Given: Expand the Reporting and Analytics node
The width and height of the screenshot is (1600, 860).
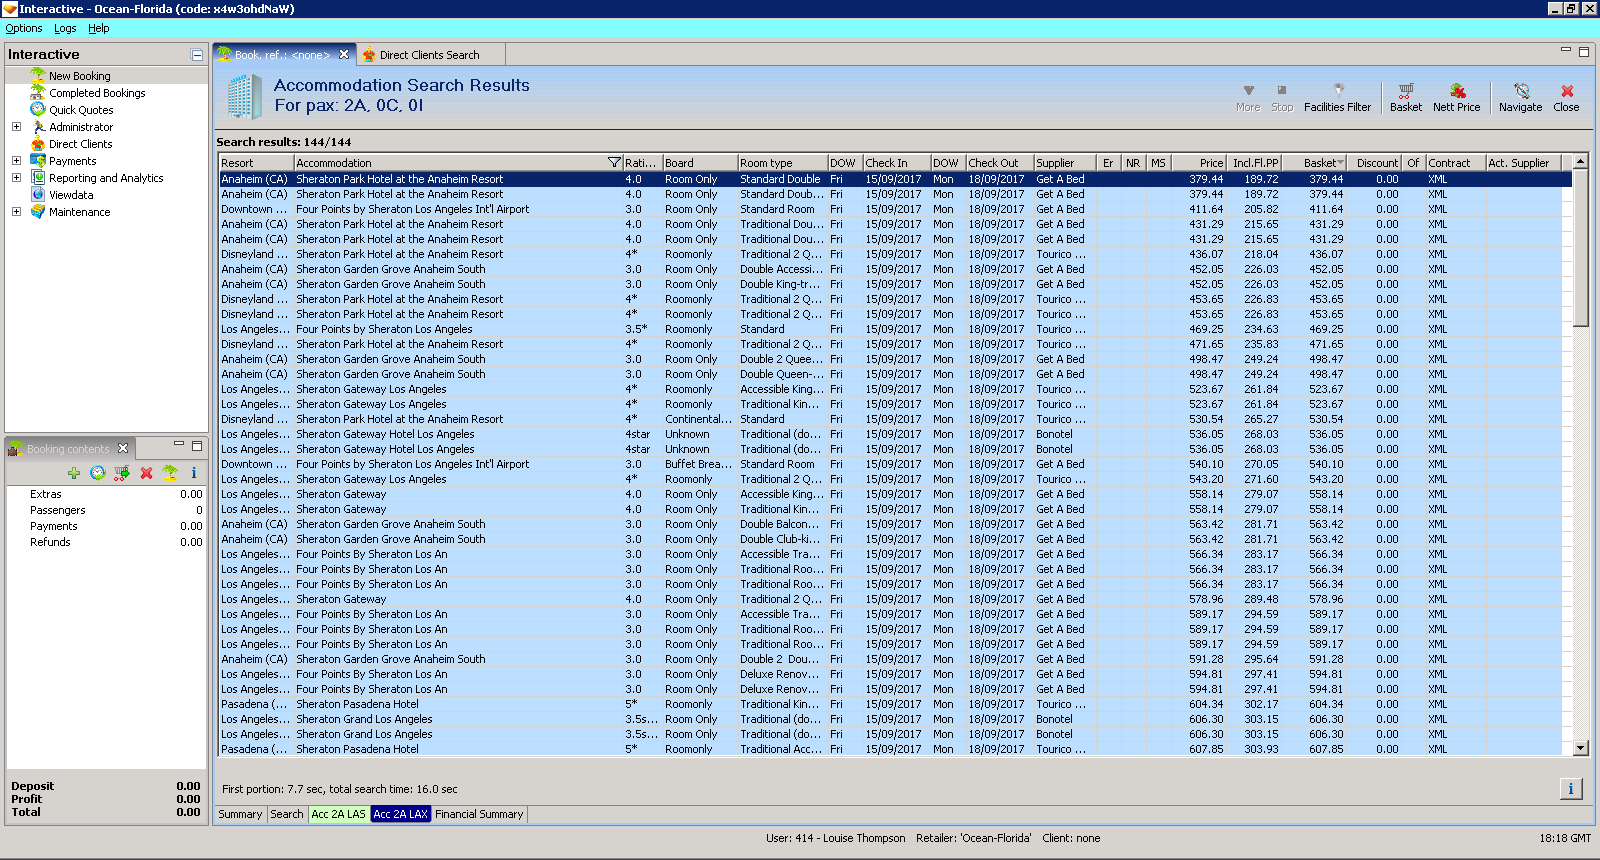Looking at the screenshot, I should (x=16, y=178).
